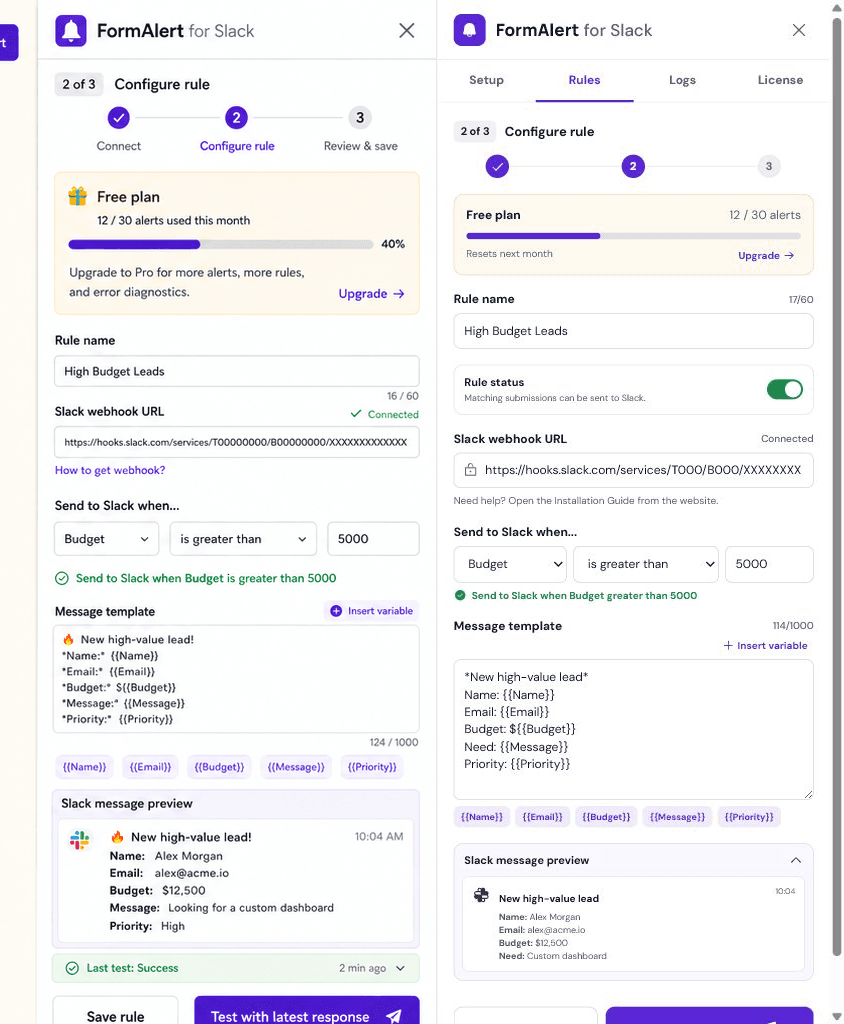Insert {{Email}} variable chip in right panel

coord(542,816)
